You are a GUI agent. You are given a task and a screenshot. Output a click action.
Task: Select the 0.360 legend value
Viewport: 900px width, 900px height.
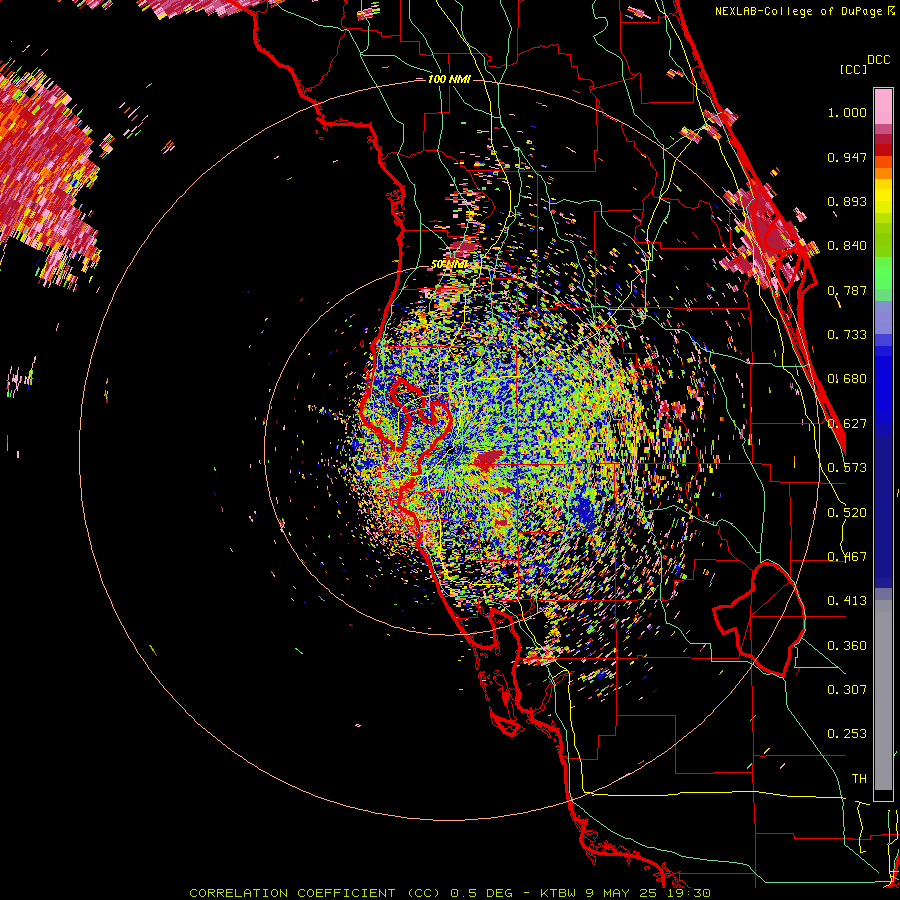click(847, 646)
